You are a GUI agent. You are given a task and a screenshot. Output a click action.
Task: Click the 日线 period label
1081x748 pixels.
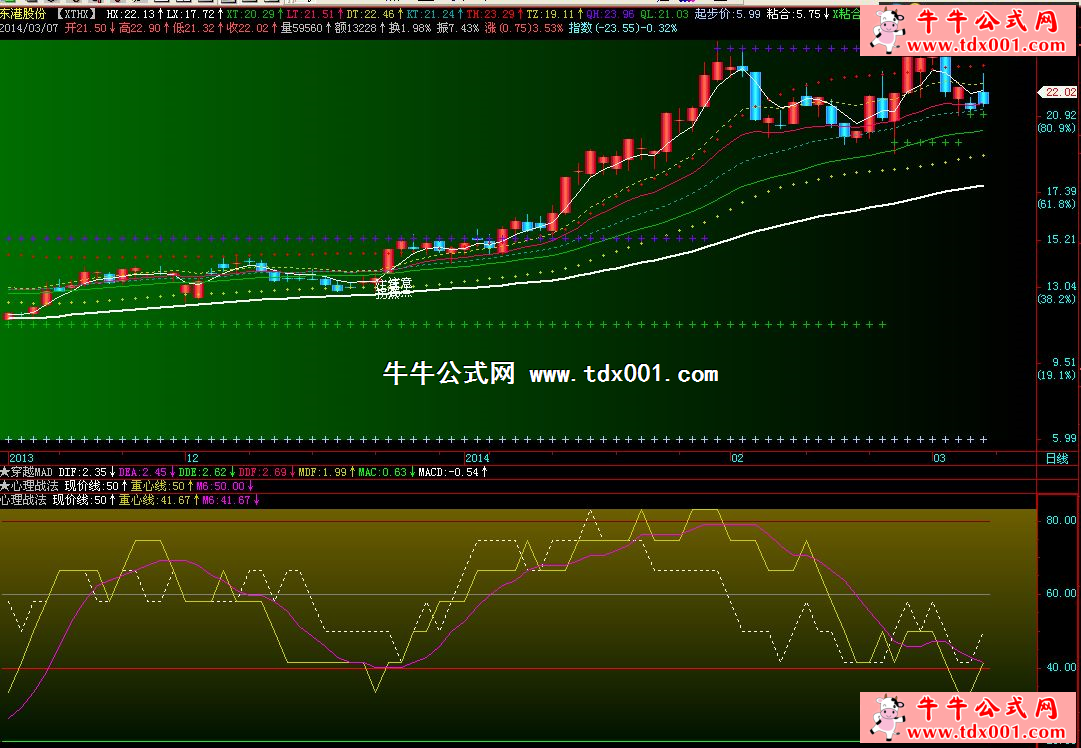[1056, 458]
